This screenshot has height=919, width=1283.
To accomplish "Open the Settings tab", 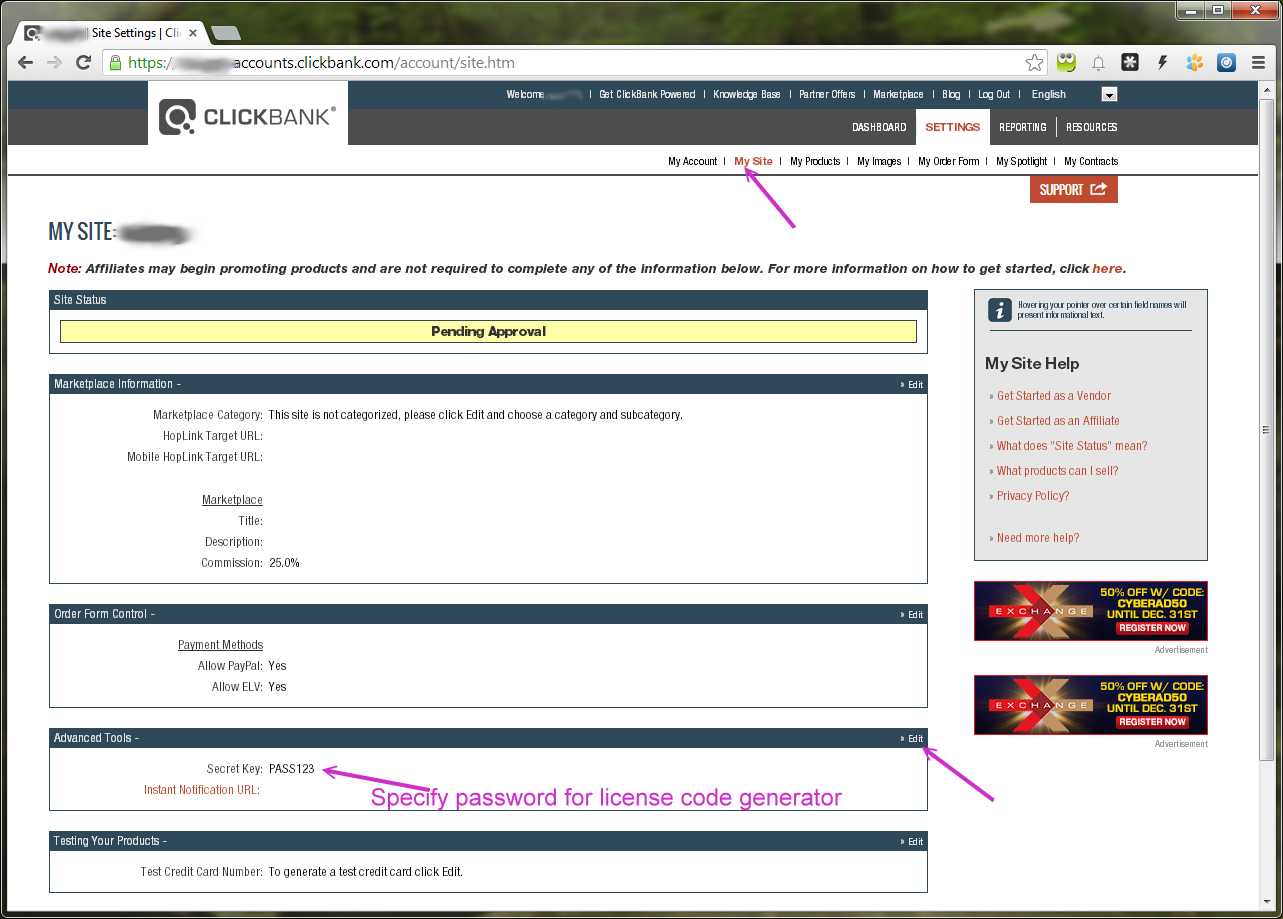I will tap(952, 127).
